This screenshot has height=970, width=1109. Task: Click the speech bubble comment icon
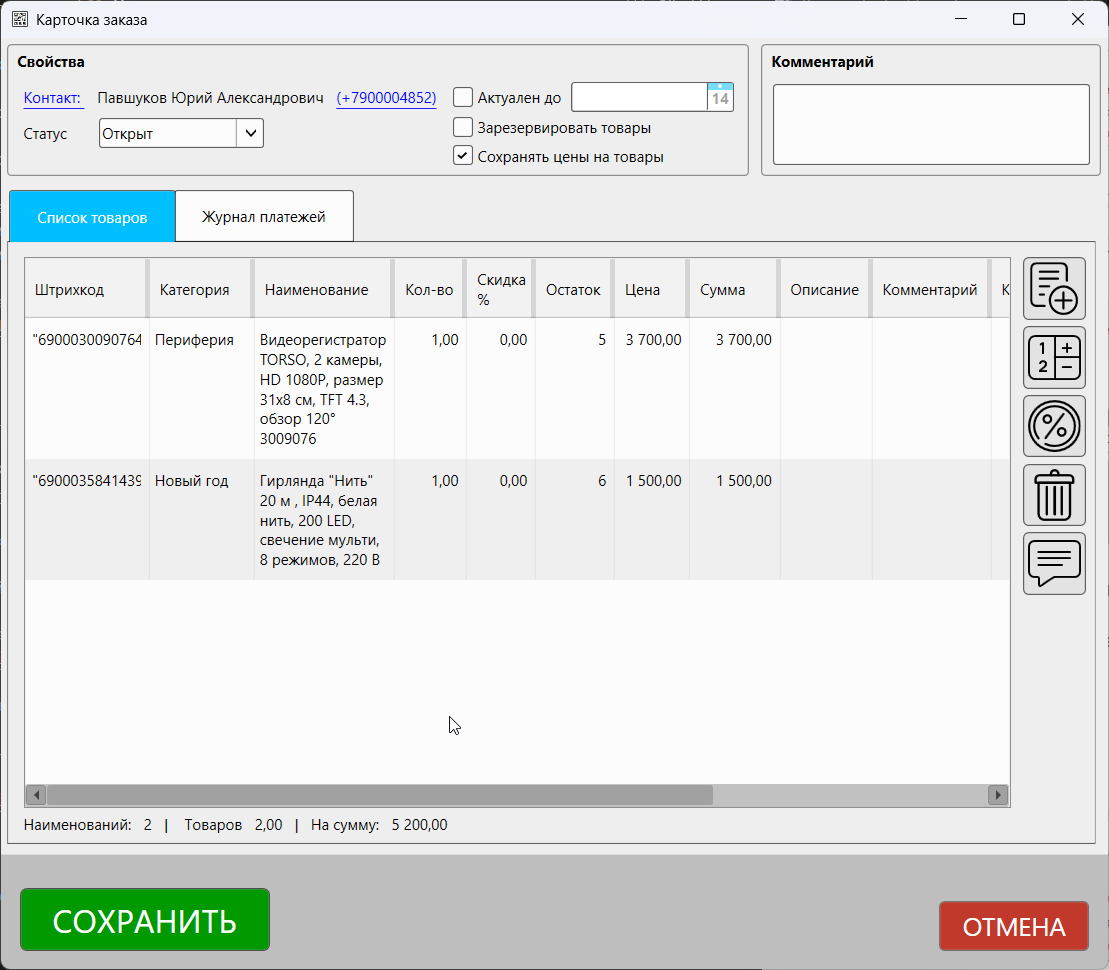tap(1054, 563)
